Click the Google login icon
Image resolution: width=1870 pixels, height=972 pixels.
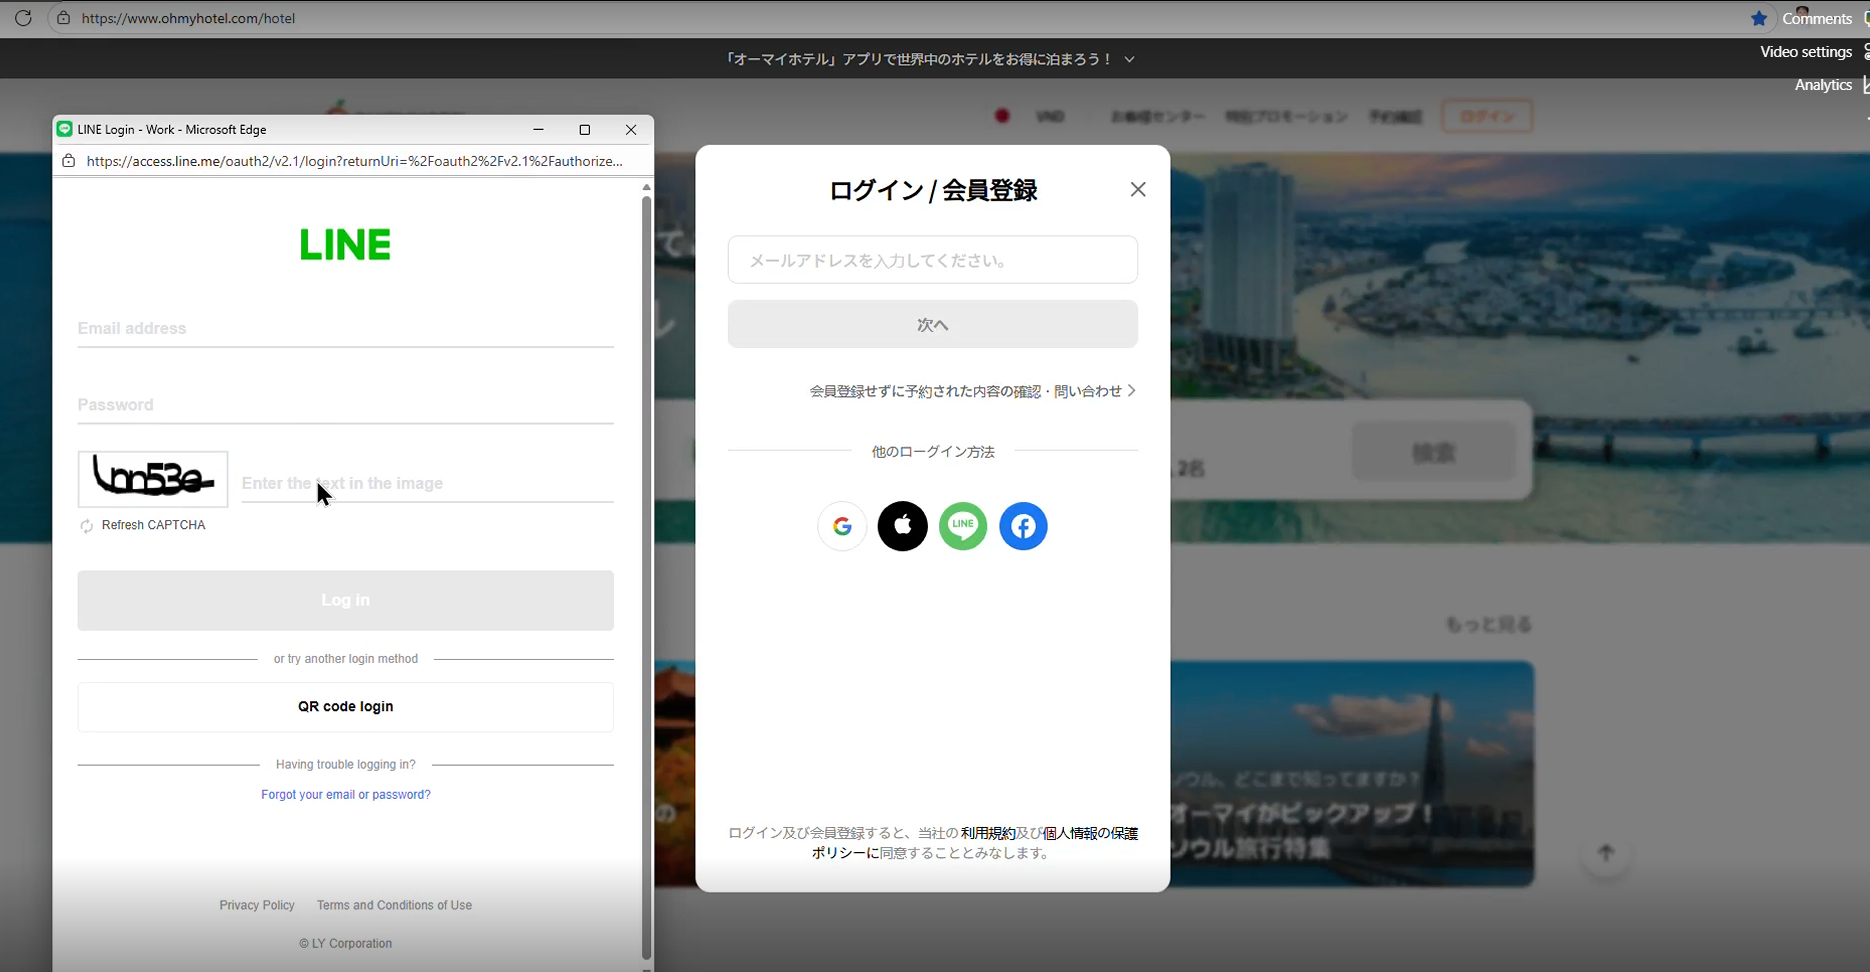click(842, 526)
